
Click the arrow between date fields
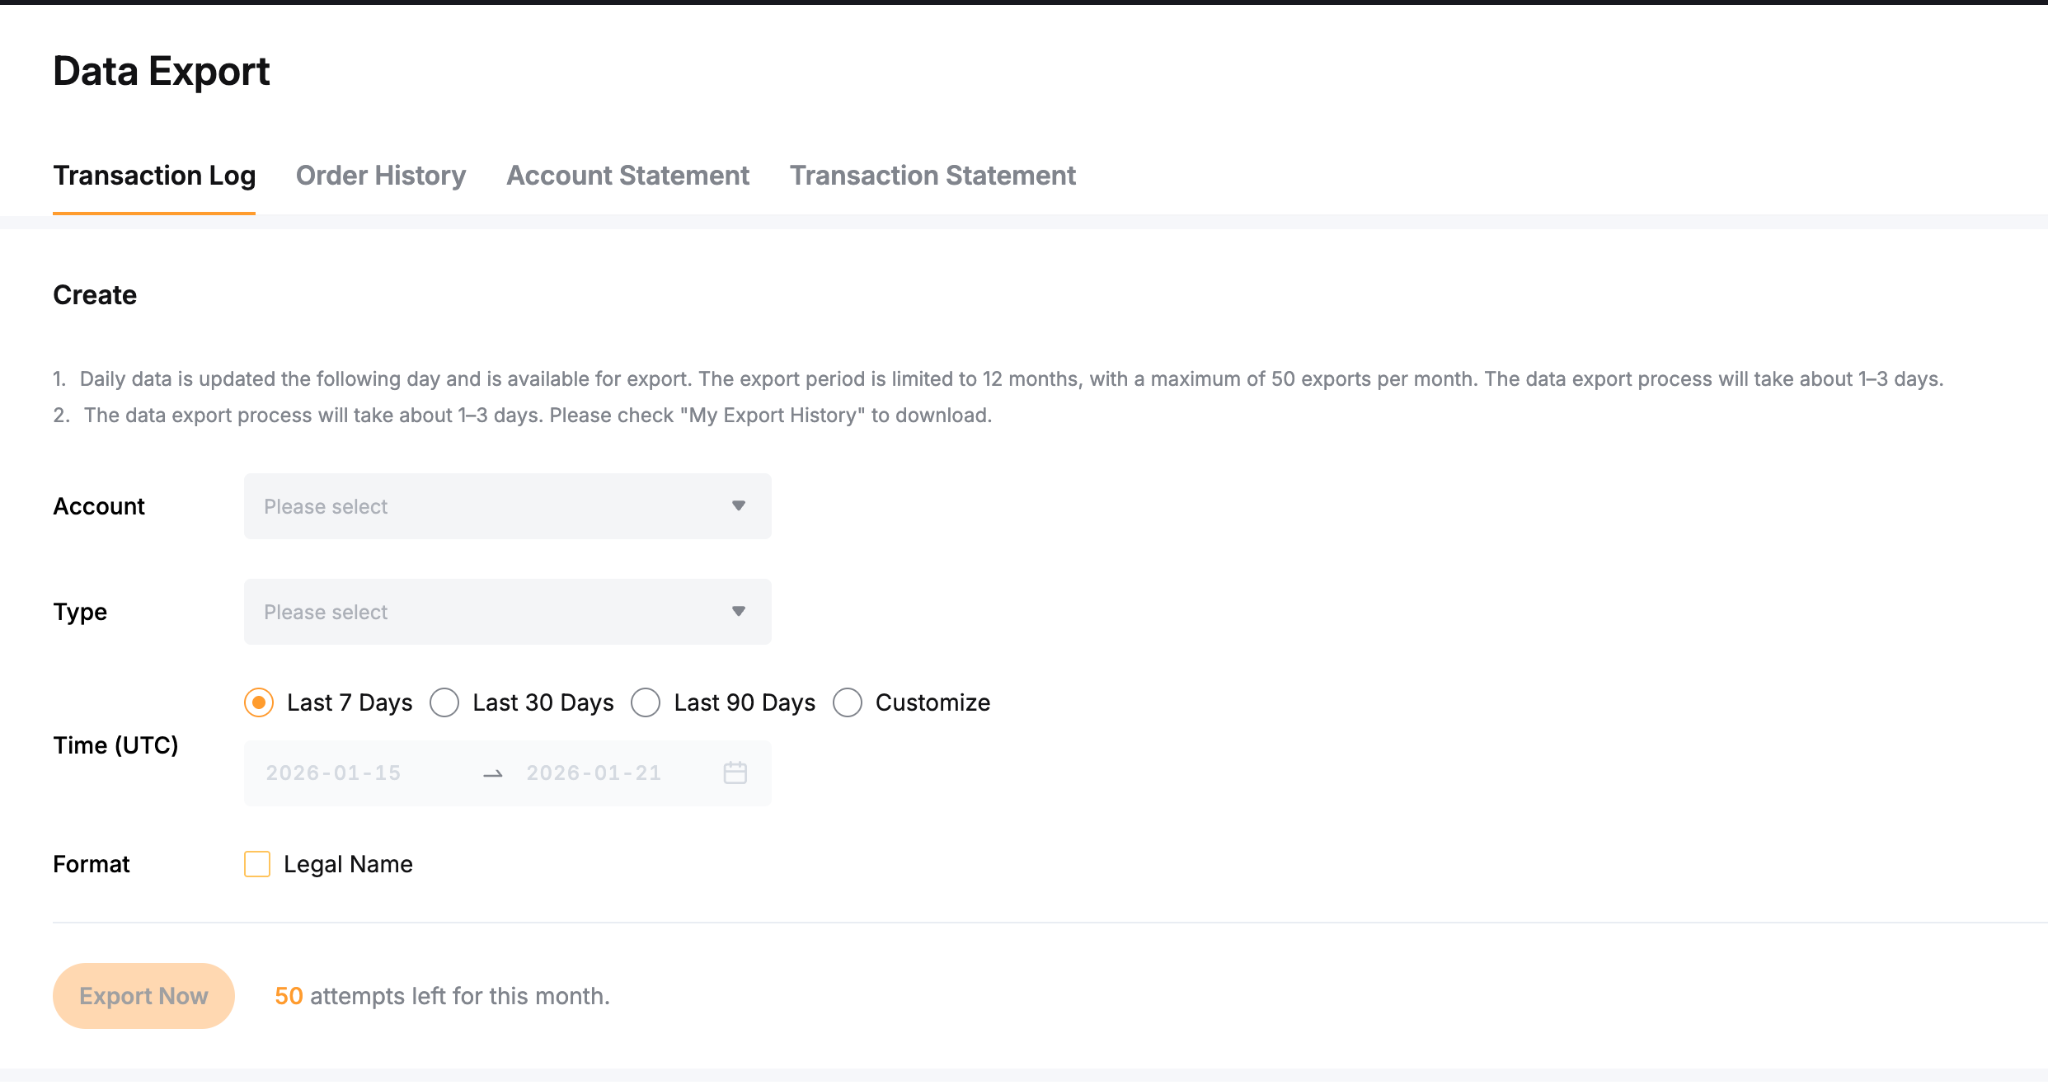(493, 774)
